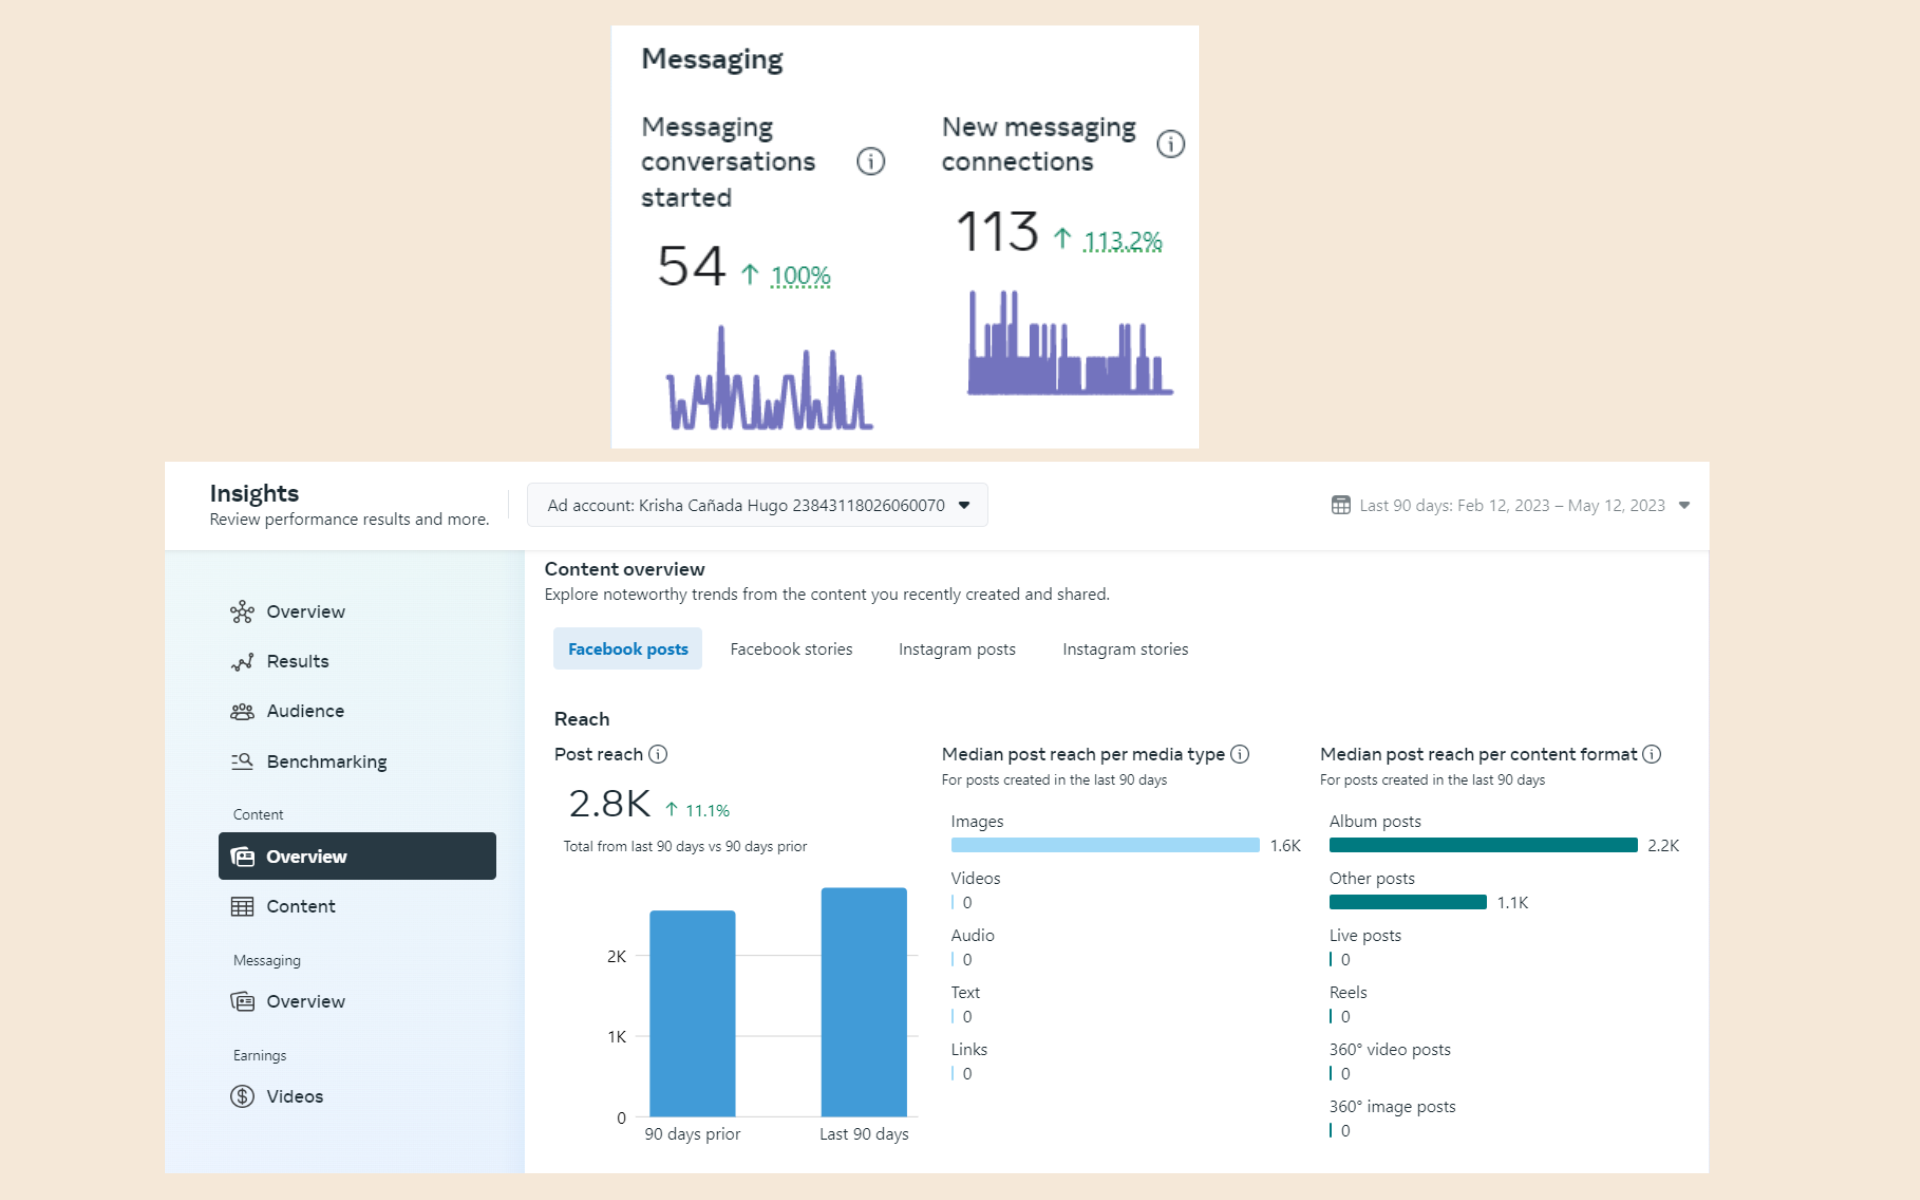
Task: Click the dollar sign Videos icon
Action: (x=242, y=1096)
